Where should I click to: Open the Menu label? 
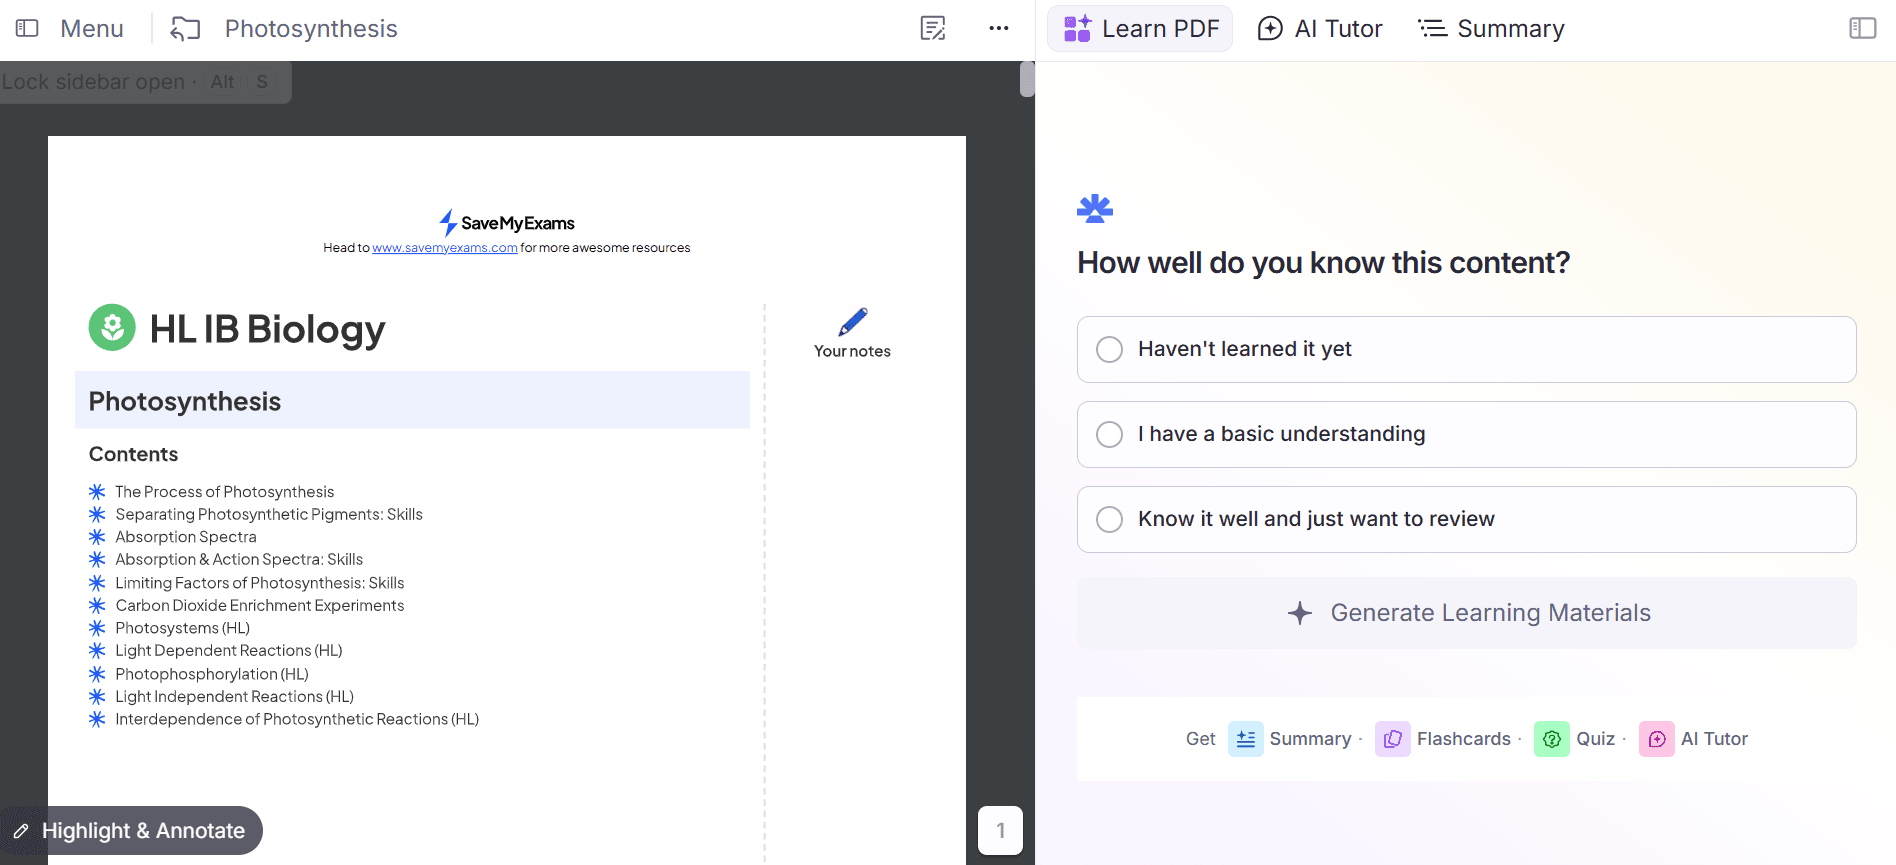click(x=92, y=28)
